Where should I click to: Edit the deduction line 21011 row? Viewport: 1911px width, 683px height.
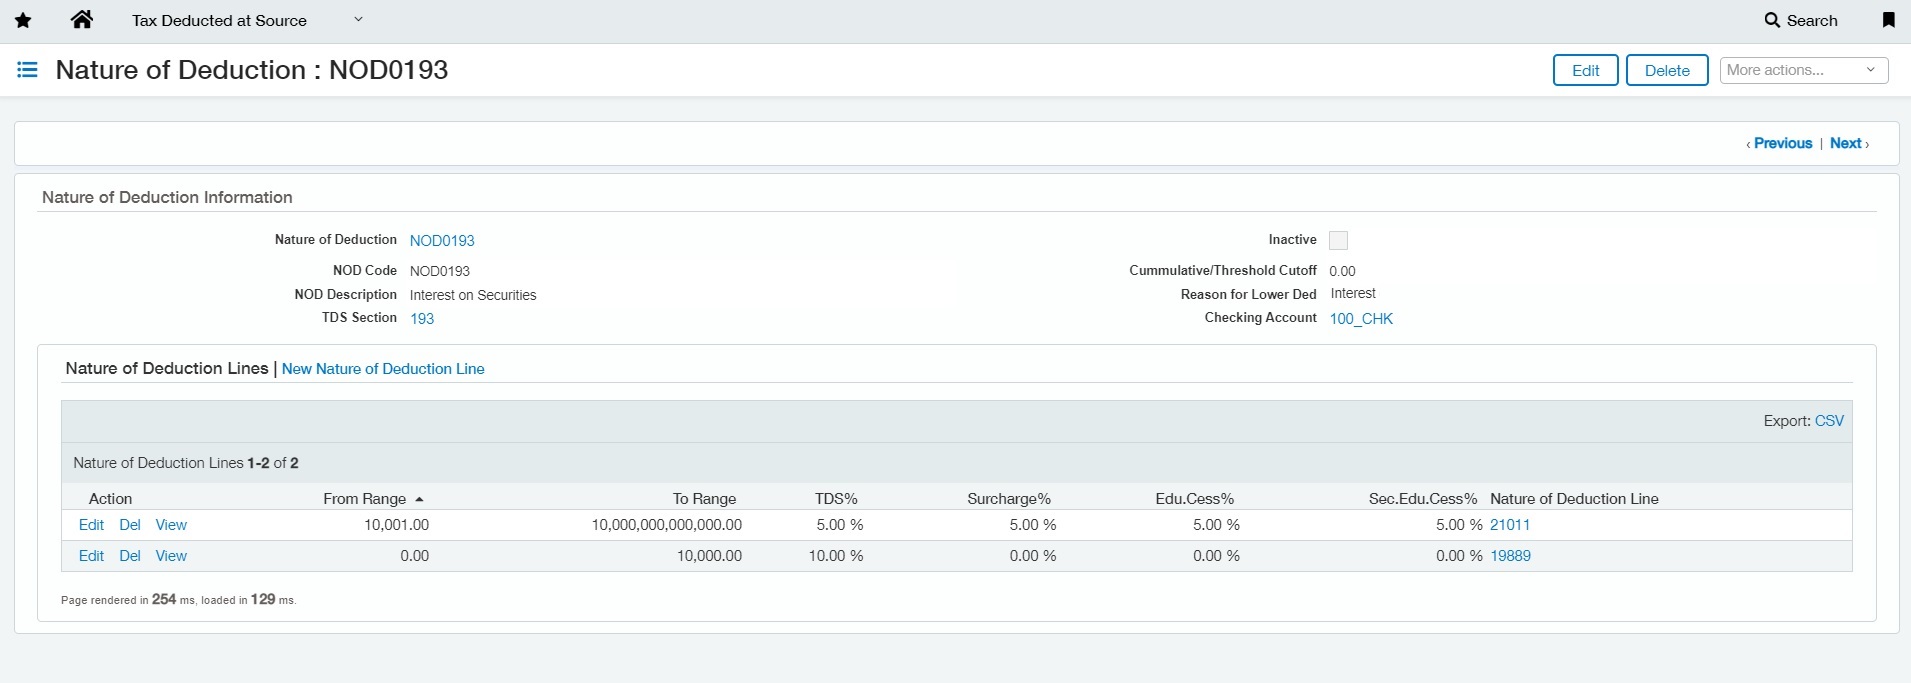pos(91,525)
